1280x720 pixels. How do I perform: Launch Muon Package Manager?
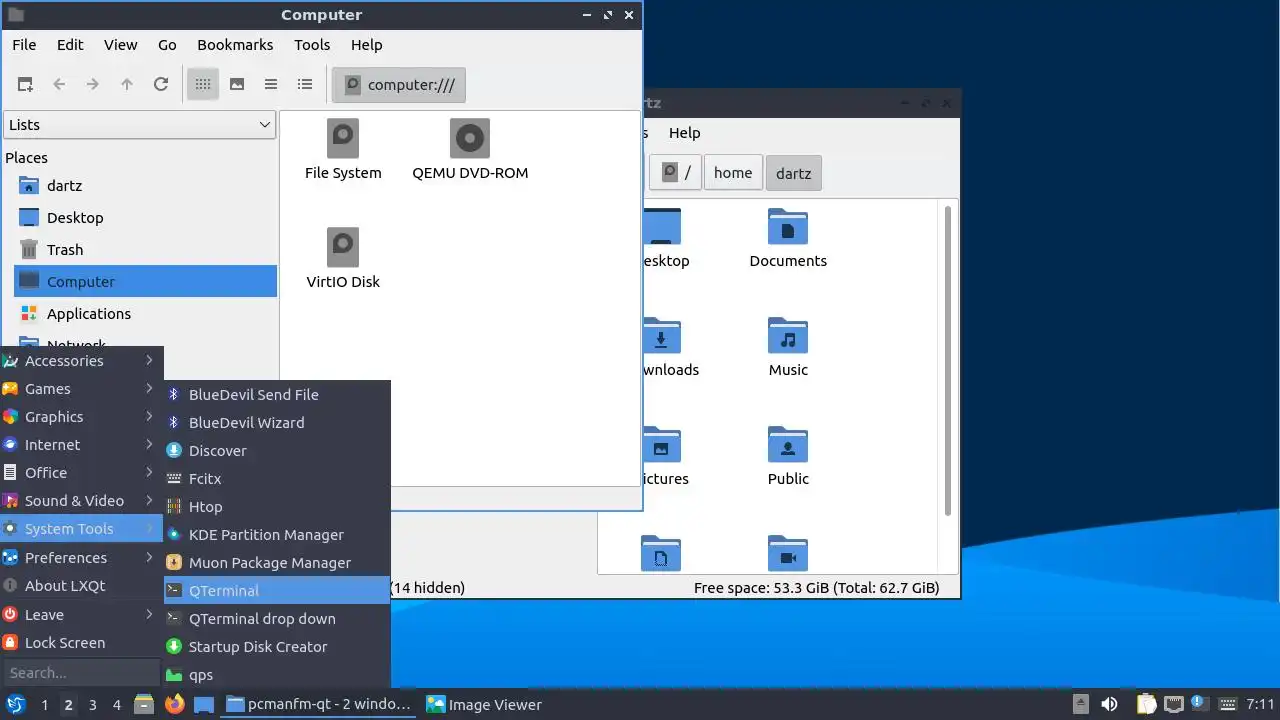pos(277,563)
